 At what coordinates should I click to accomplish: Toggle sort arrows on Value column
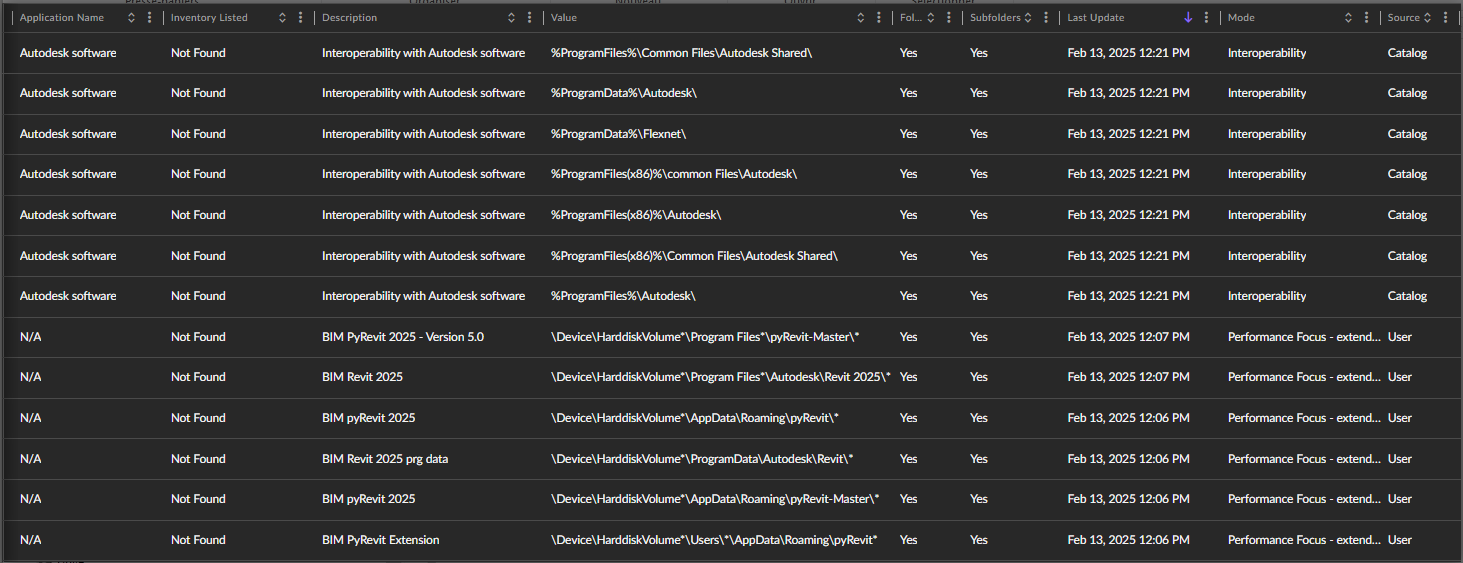coord(861,18)
